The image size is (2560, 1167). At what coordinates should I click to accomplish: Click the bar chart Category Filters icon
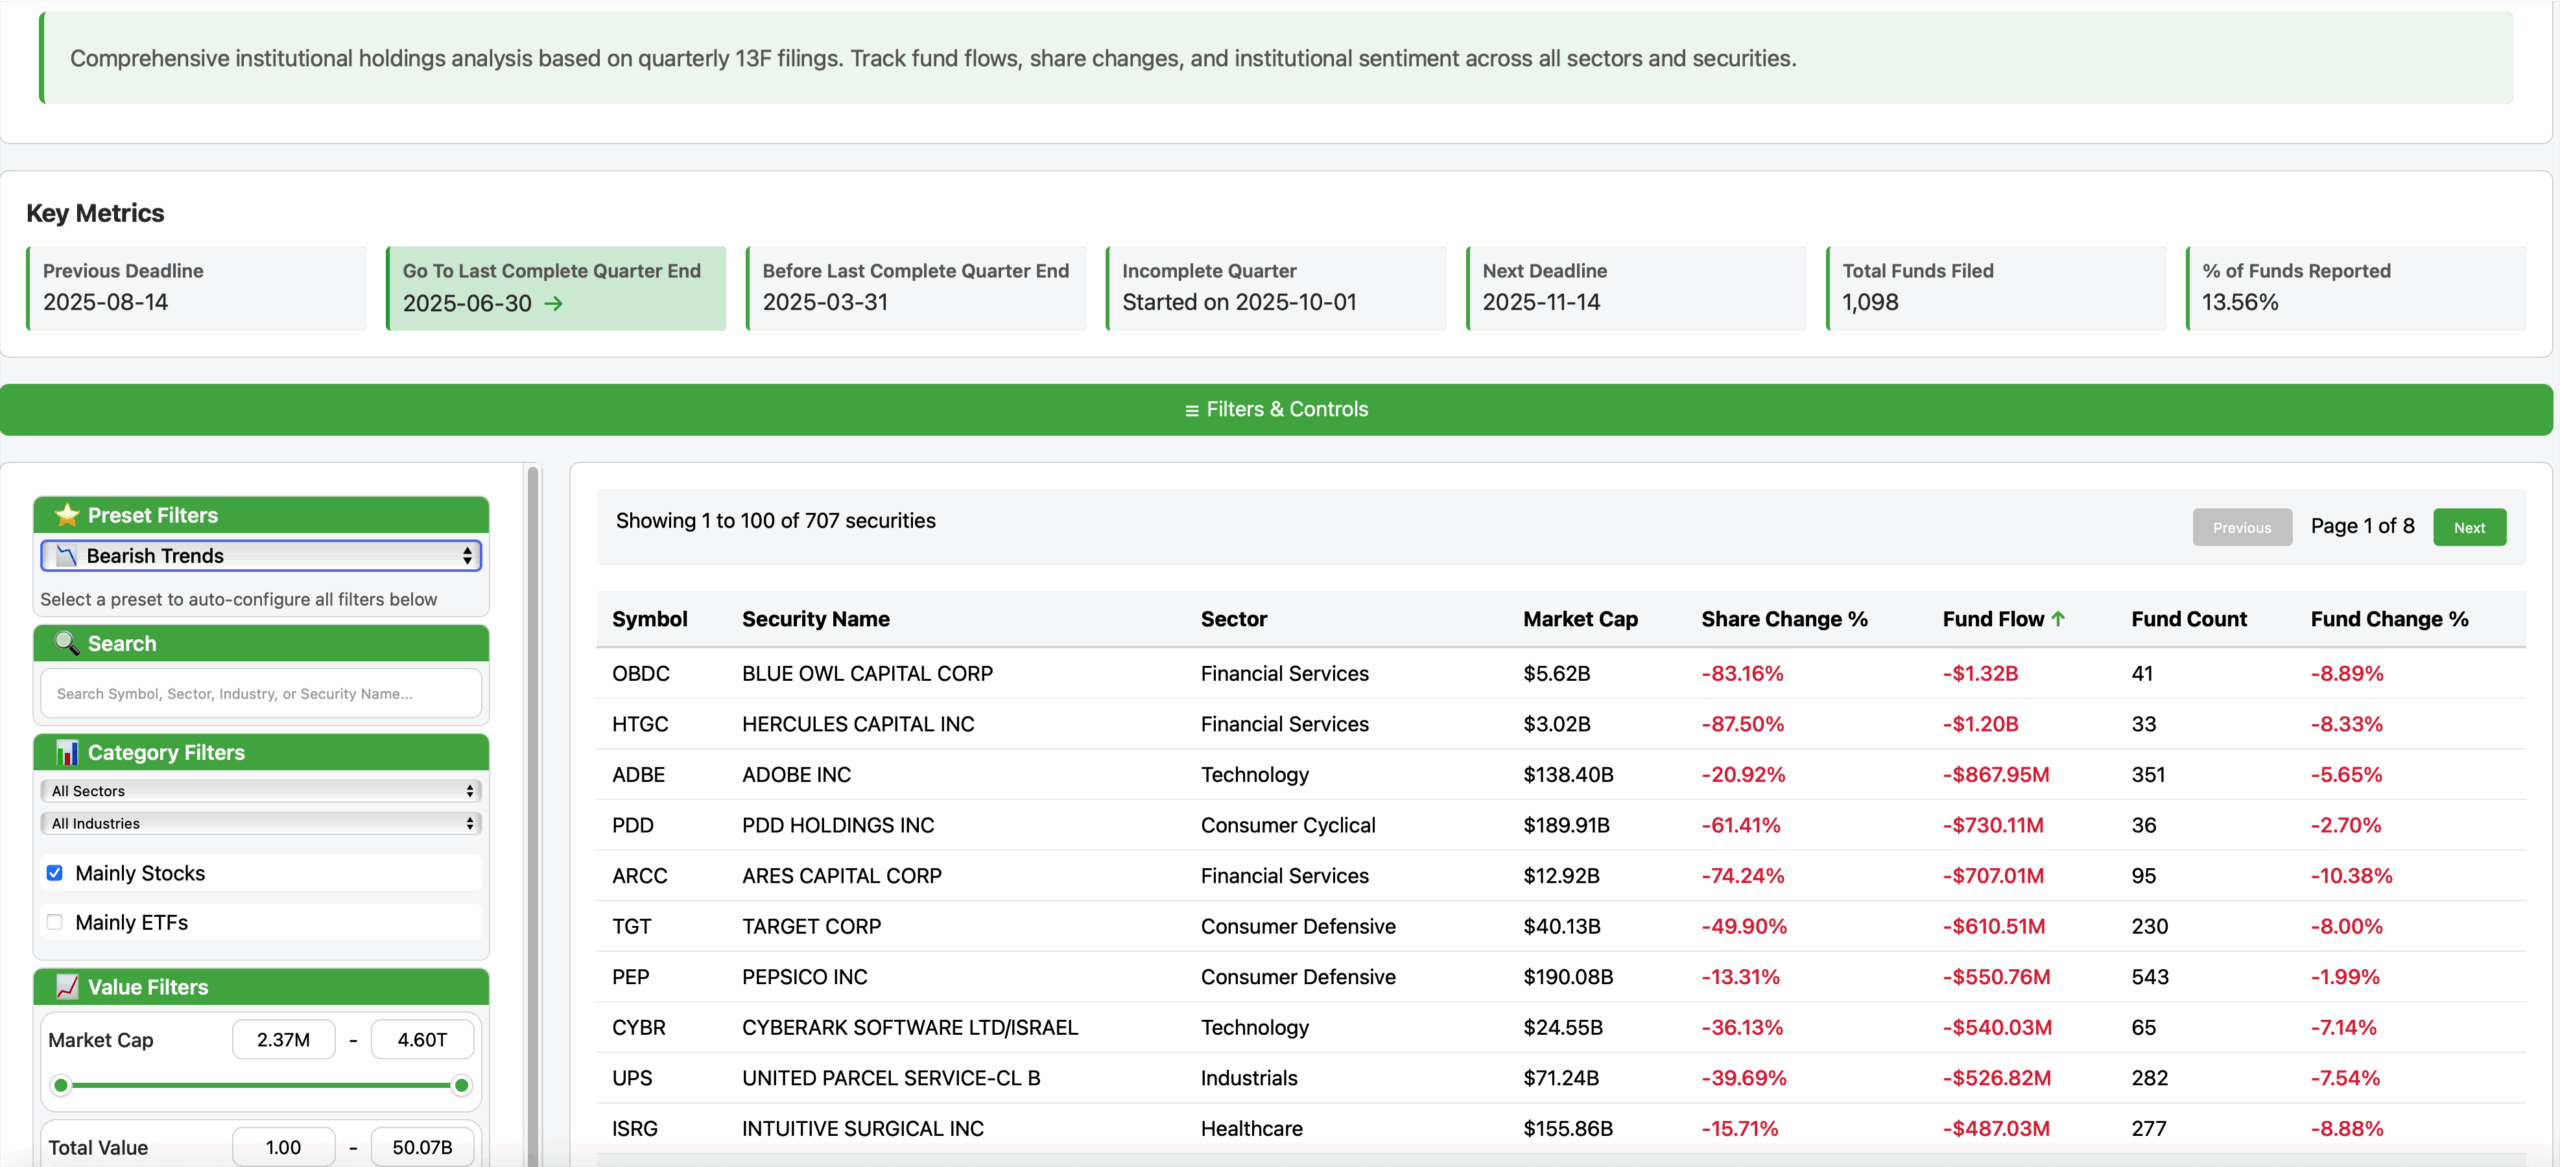(x=67, y=752)
